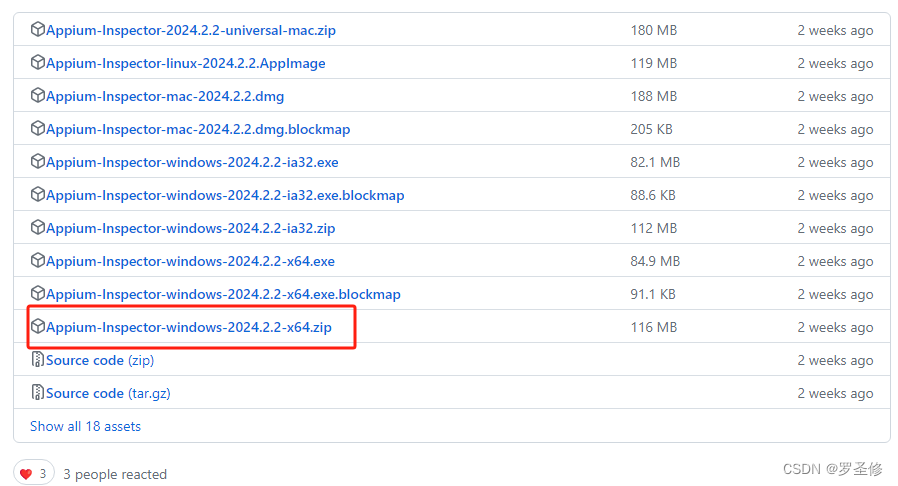Click package icon beside universal-mac.zip asset
Image resolution: width=898 pixels, height=486 pixels.
click(x=38, y=29)
